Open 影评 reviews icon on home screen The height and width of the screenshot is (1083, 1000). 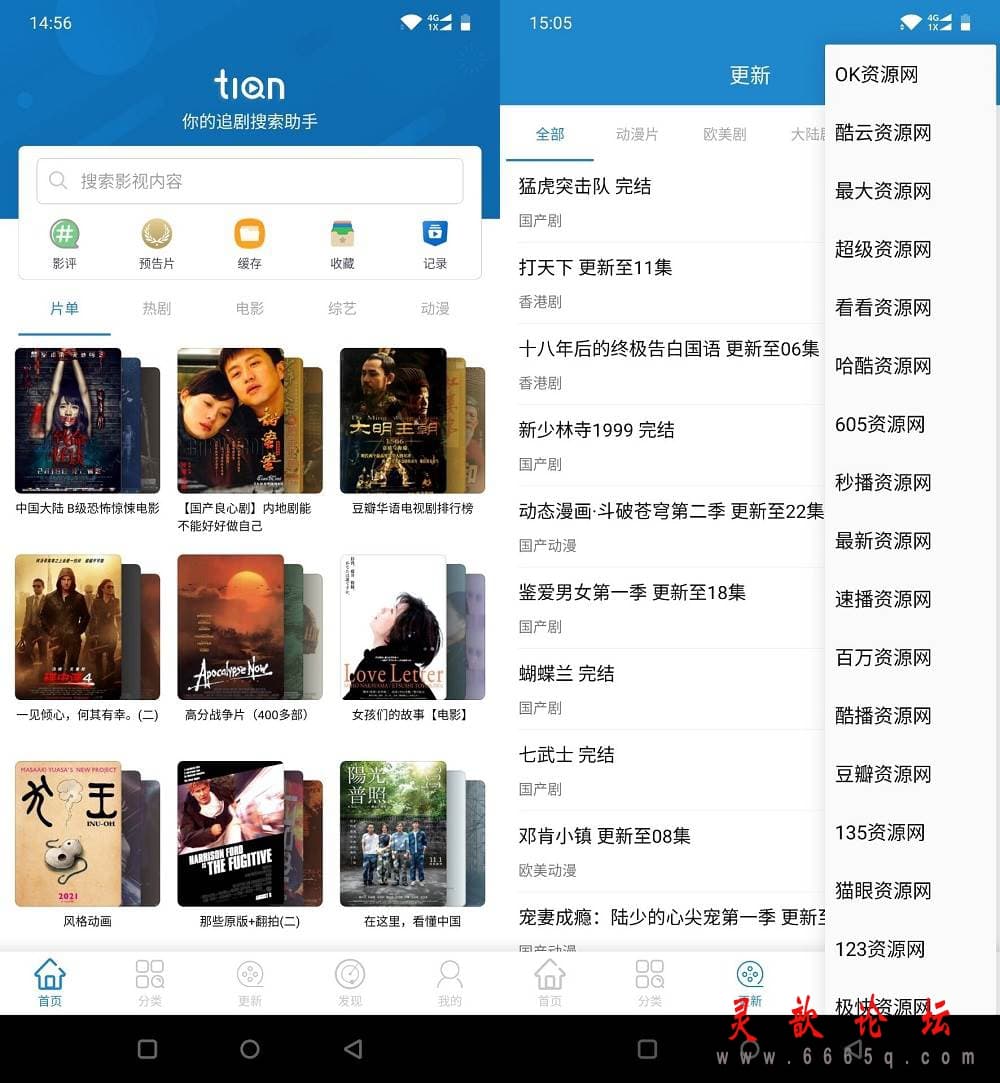(64, 234)
